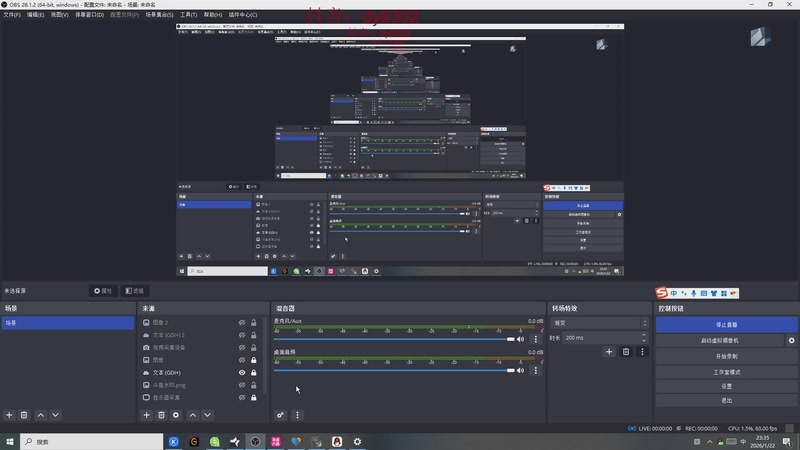Screen dimensions: 800x450
Task: Click the 启动虚拟摄像机 button
Action: (720, 340)
